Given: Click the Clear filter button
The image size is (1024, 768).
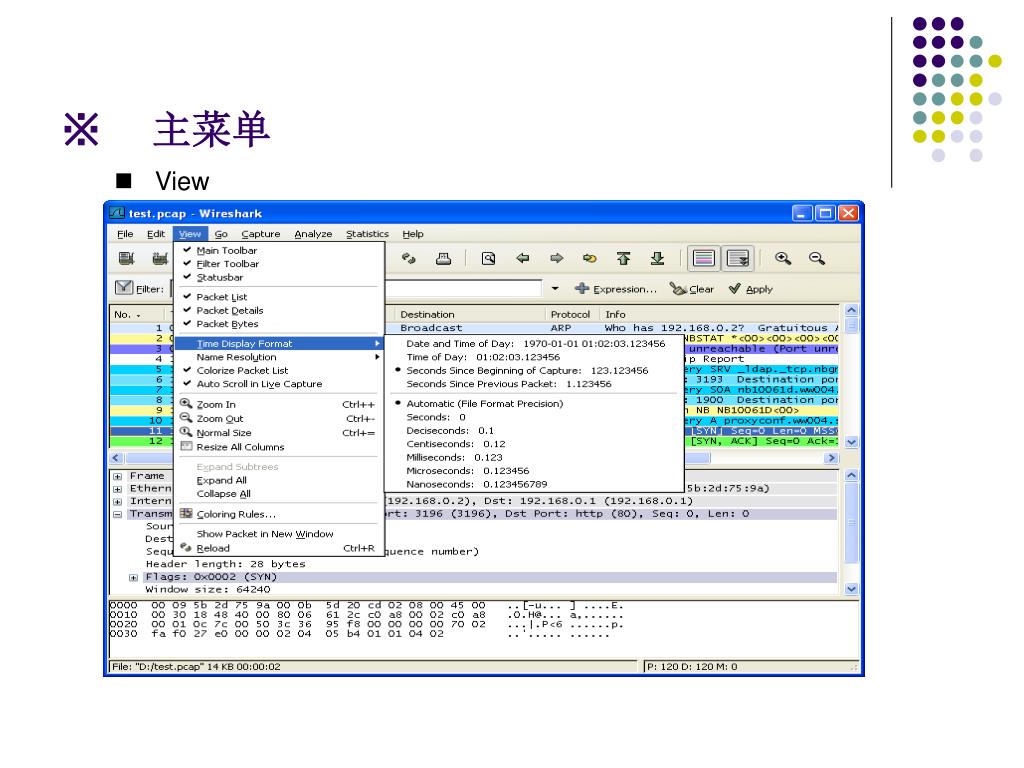Looking at the screenshot, I should (692, 289).
